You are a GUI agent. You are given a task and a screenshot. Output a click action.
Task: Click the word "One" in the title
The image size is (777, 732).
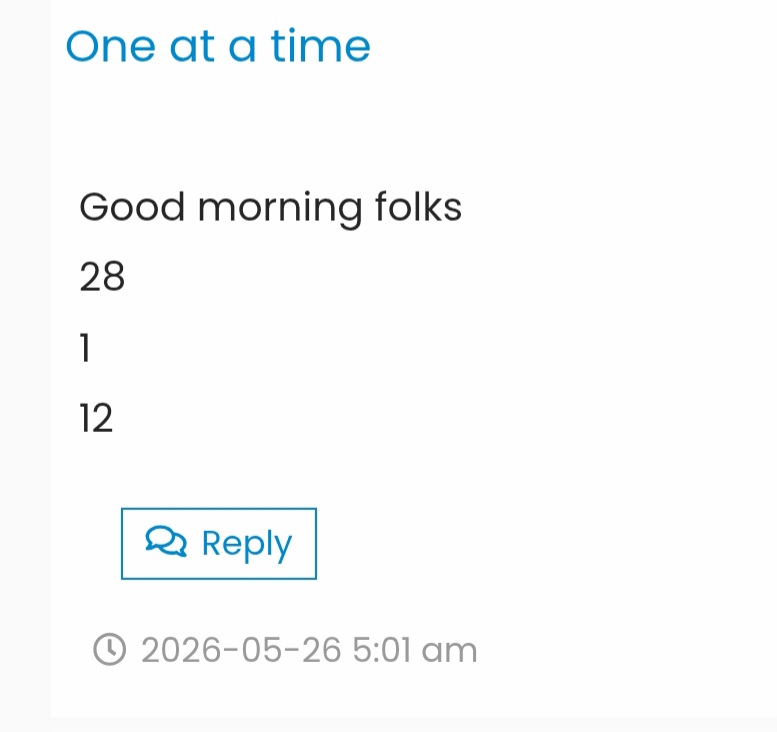point(111,47)
